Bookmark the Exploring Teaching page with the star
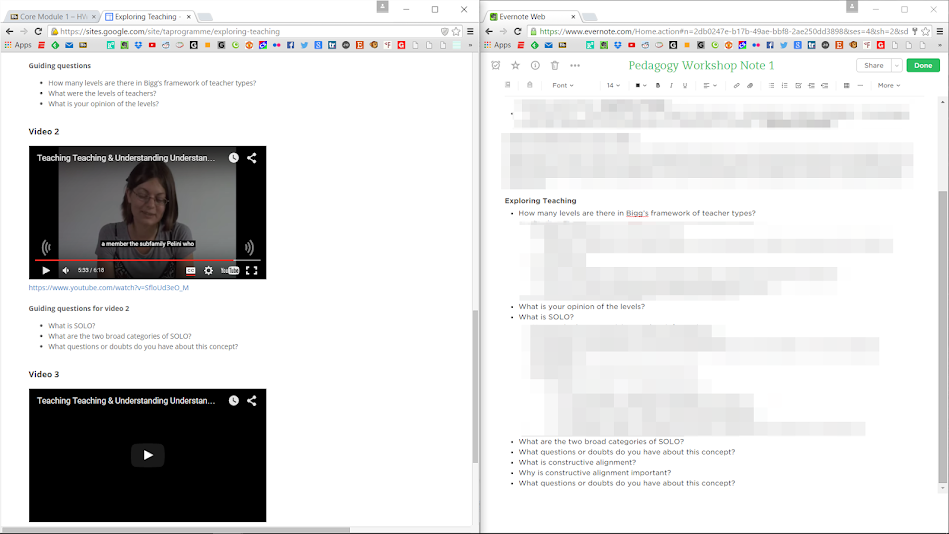The width and height of the screenshot is (949, 534). (x=456, y=31)
